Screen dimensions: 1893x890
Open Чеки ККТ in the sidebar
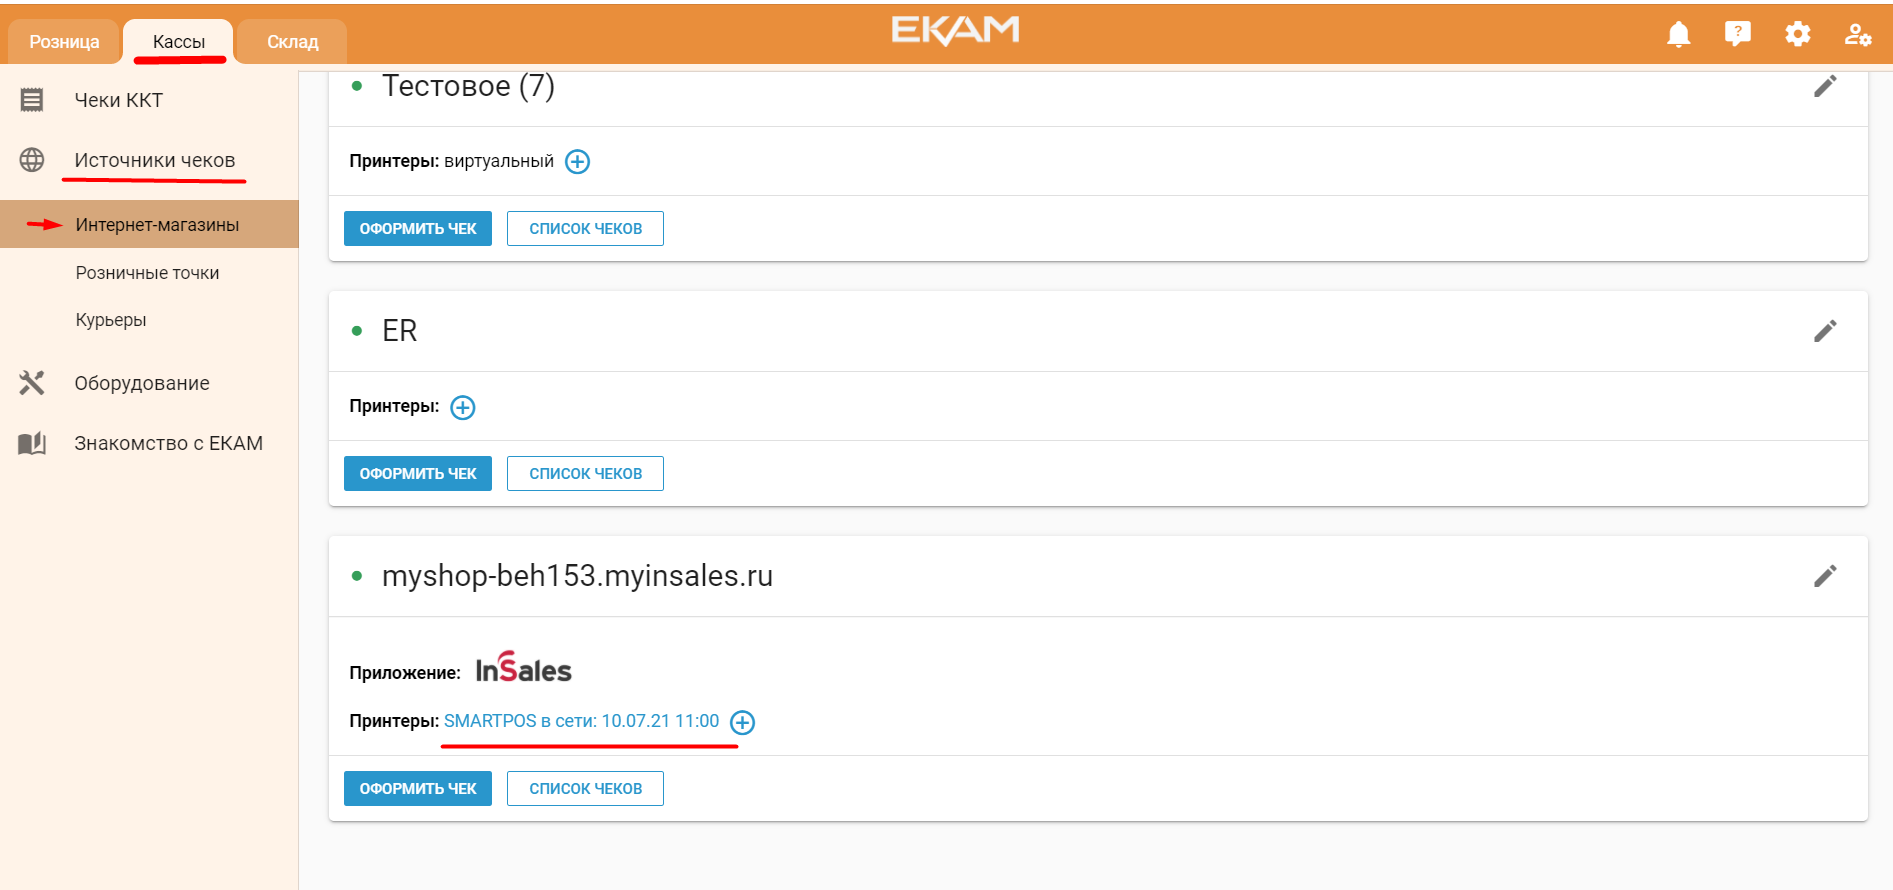(x=119, y=100)
